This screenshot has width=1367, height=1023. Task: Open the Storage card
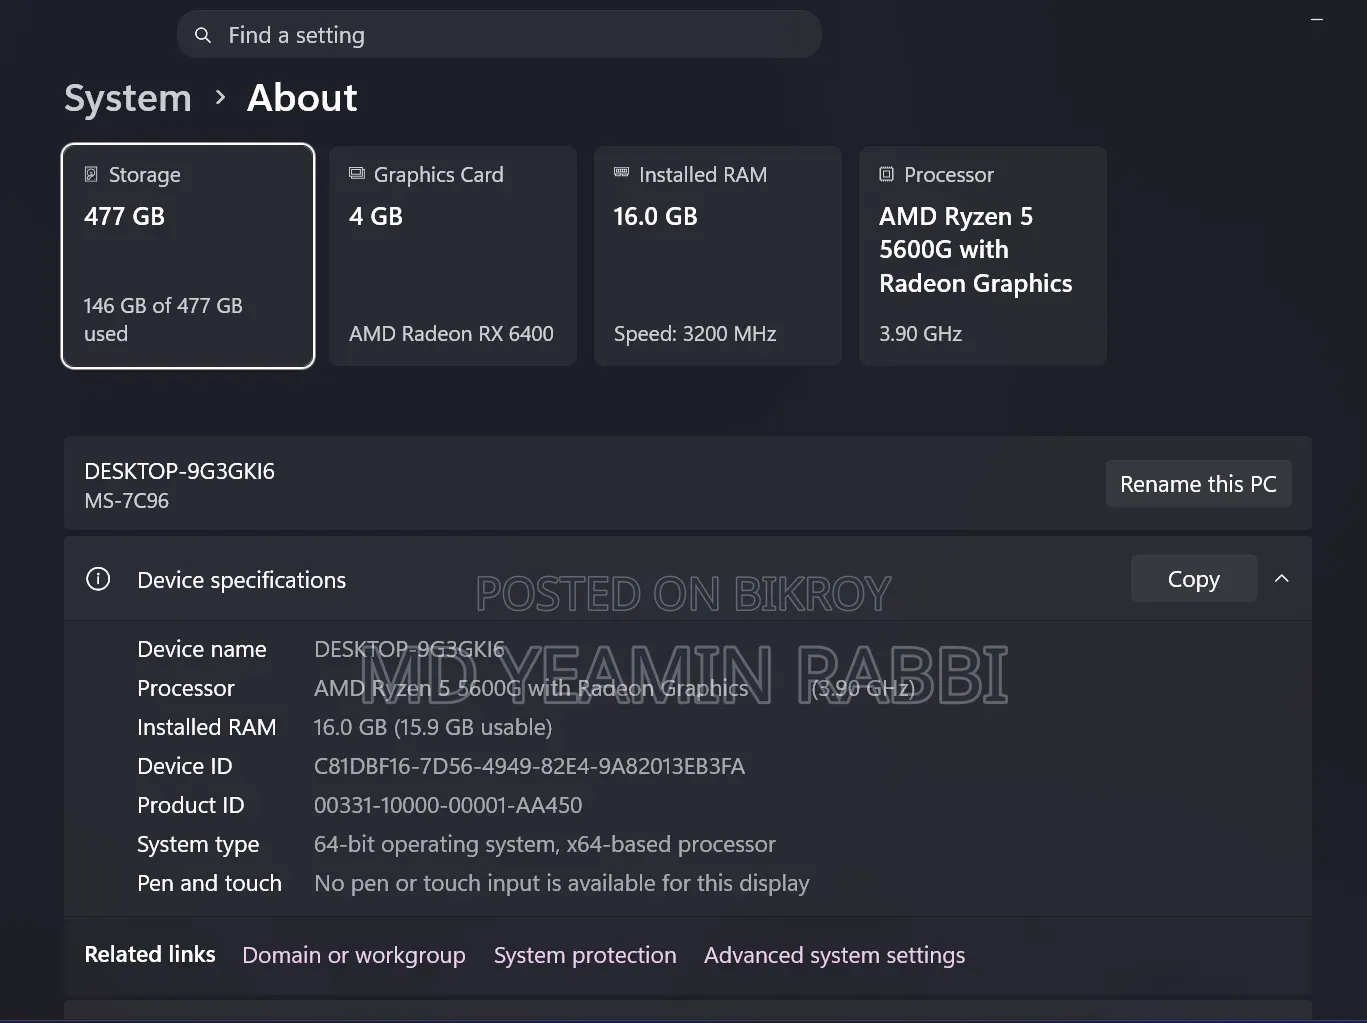tap(188, 256)
